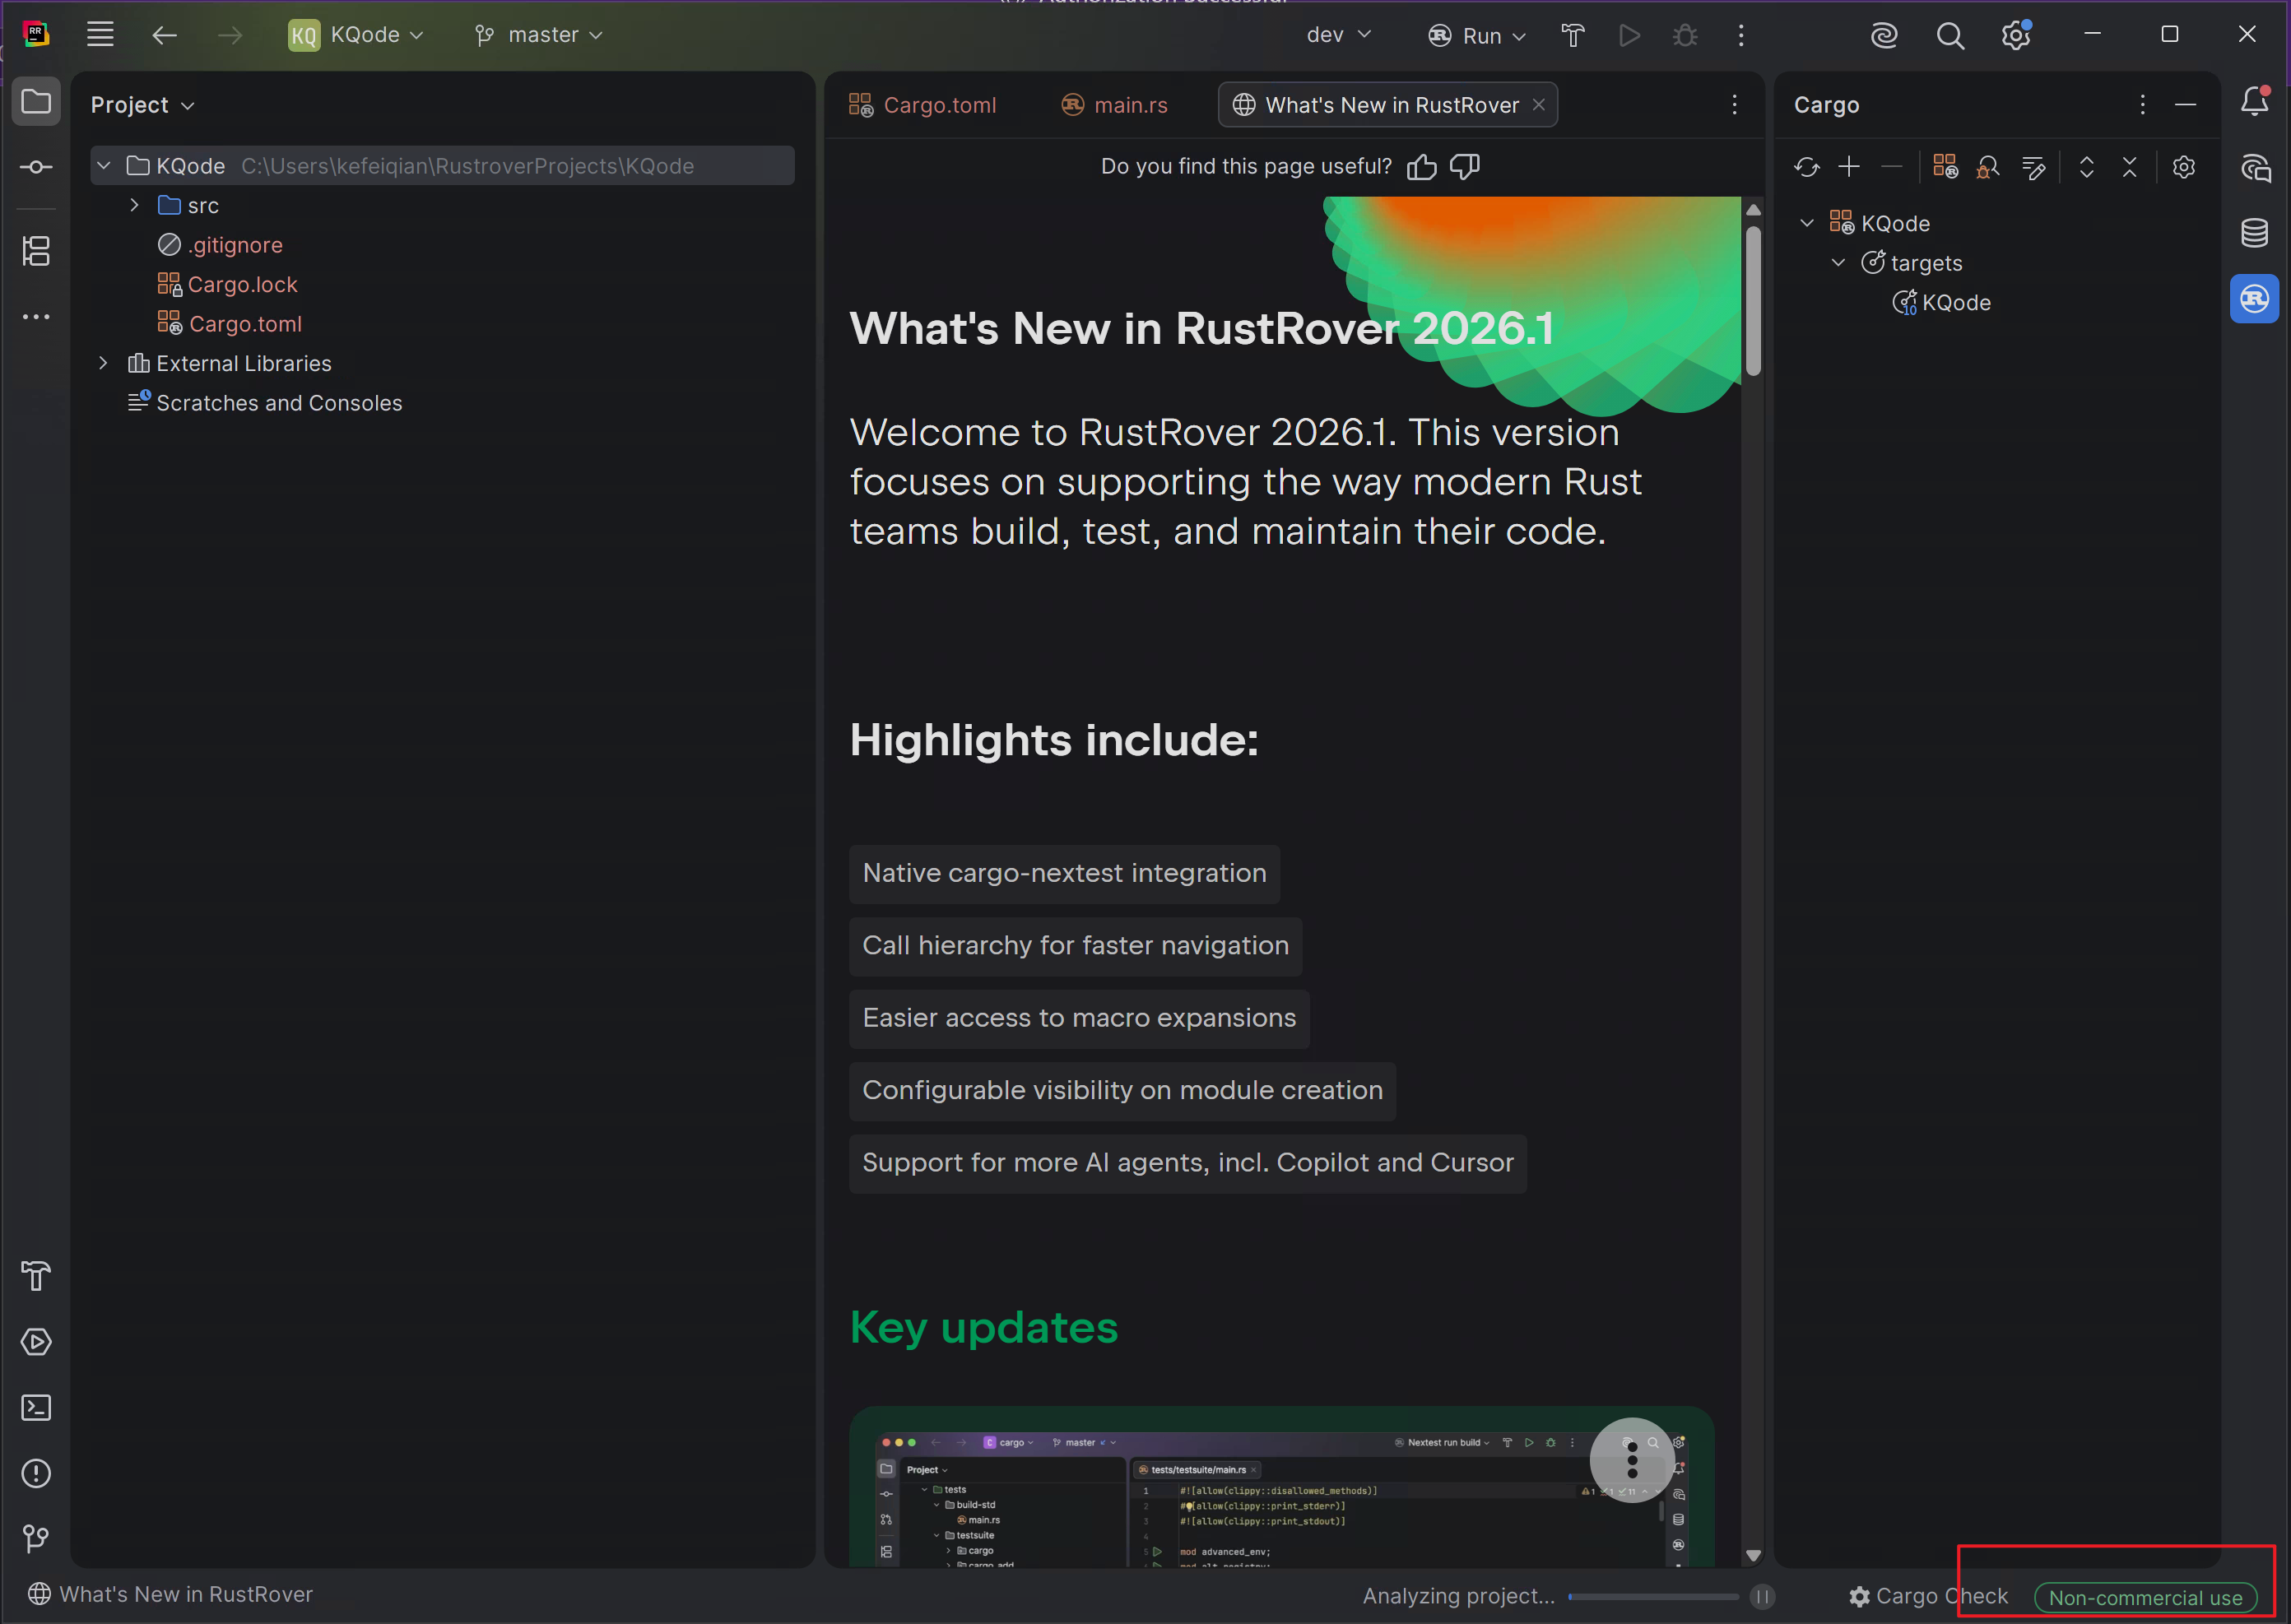Image resolution: width=2291 pixels, height=1624 pixels.
Task: Click thumbs up for useful page
Action: click(x=1422, y=167)
